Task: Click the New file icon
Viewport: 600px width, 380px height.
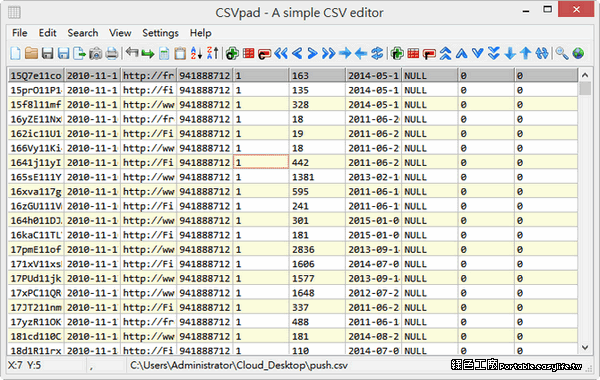Action: (x=15, y=53)
